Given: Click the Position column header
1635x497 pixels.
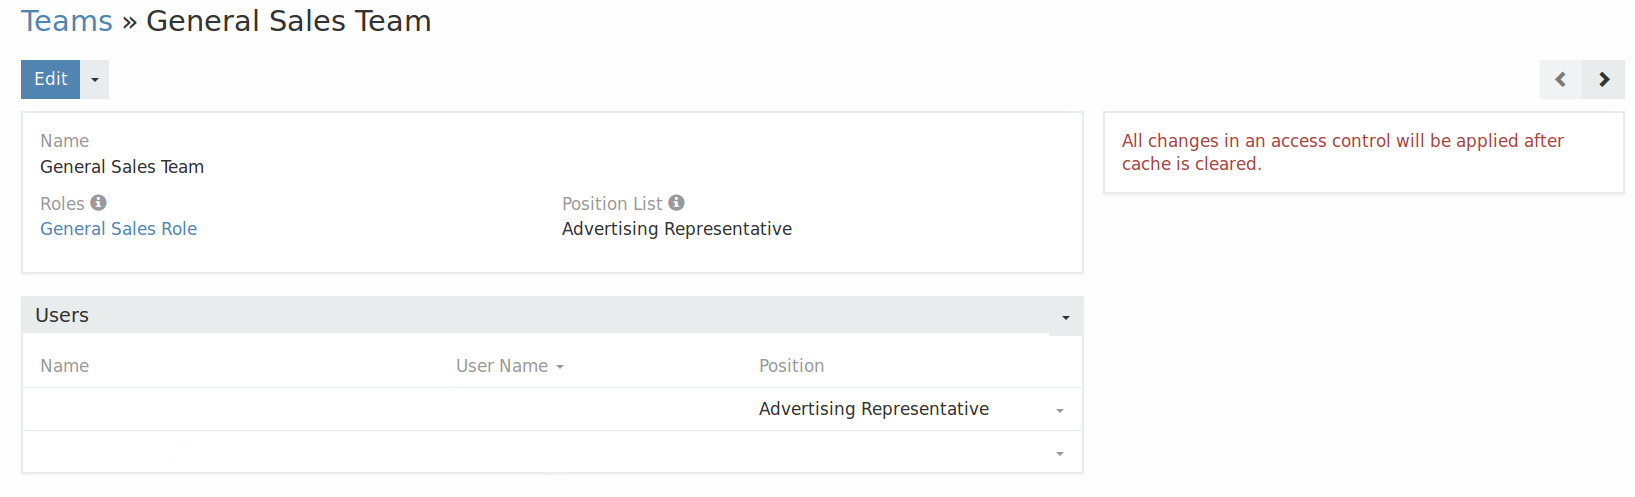Looking at the screenshot, I should click(791, 366).
